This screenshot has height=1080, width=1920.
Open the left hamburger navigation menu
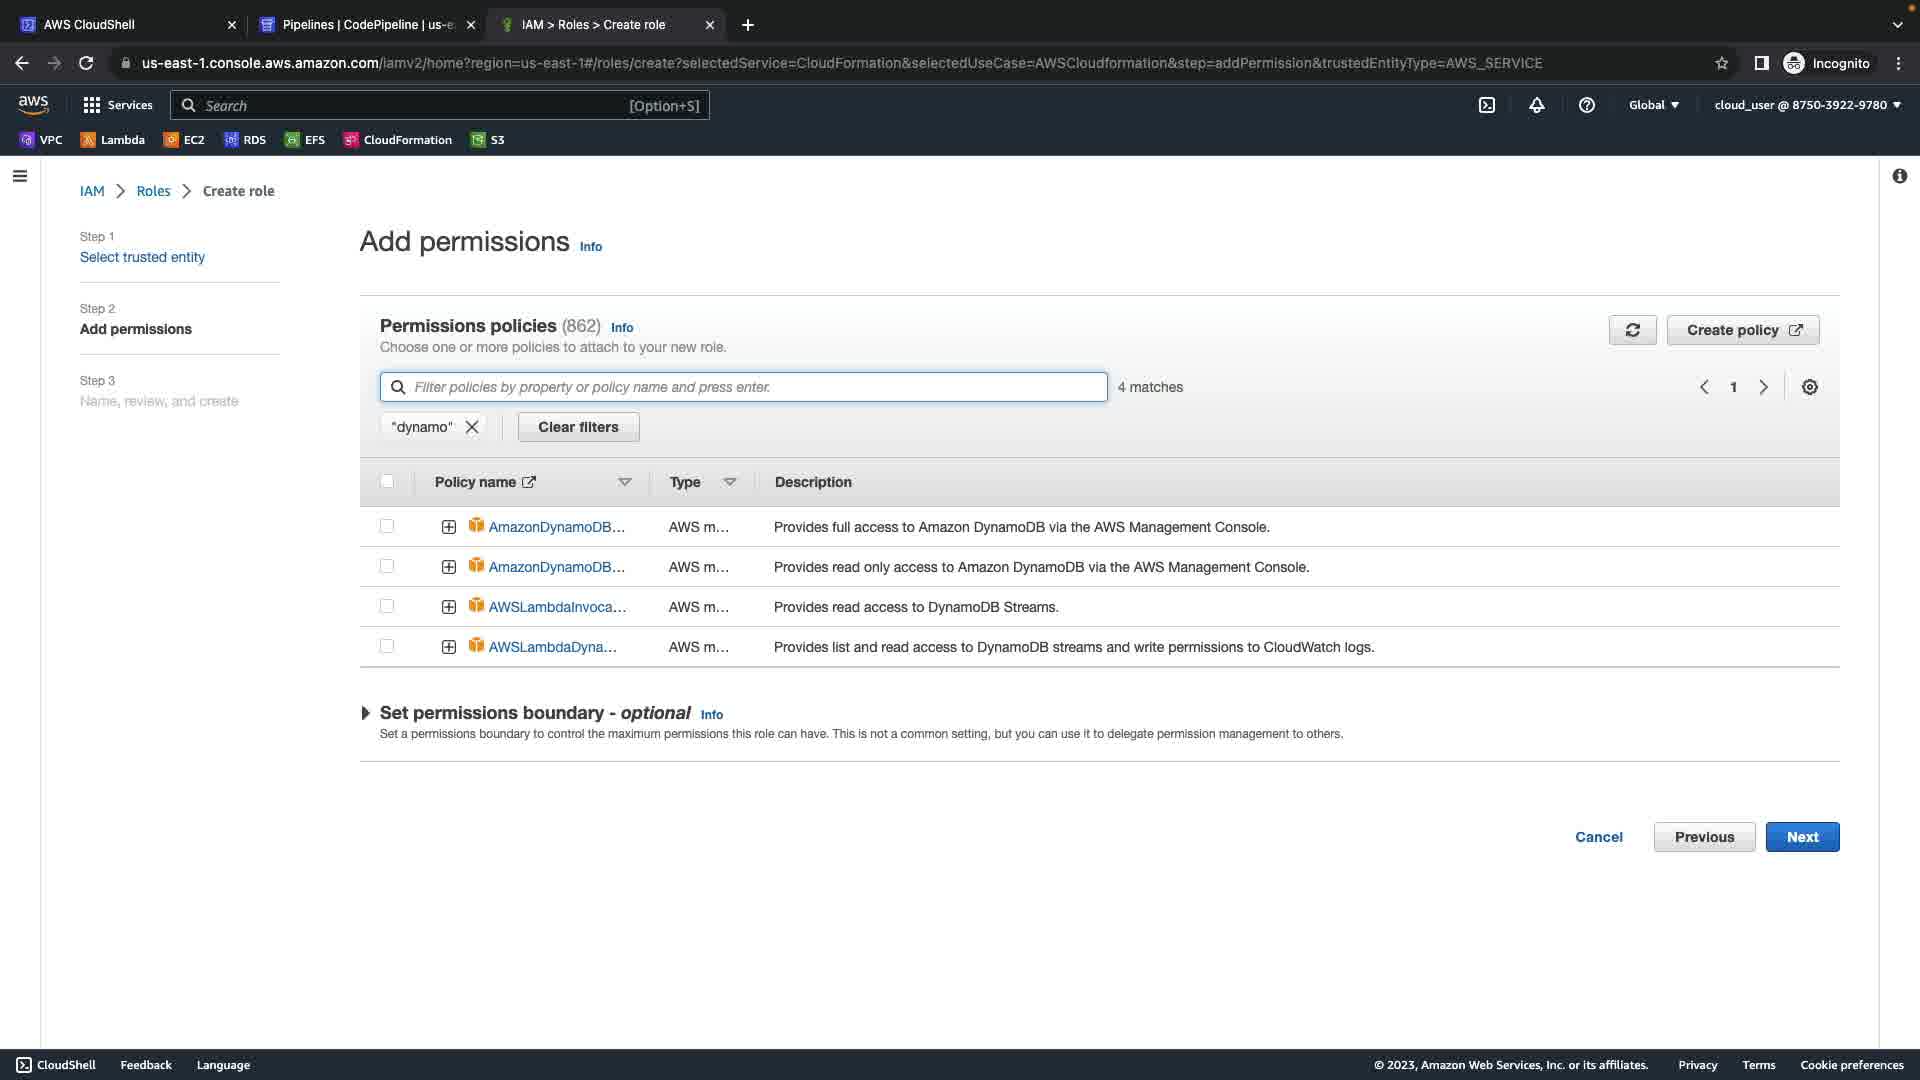[20, 176]
